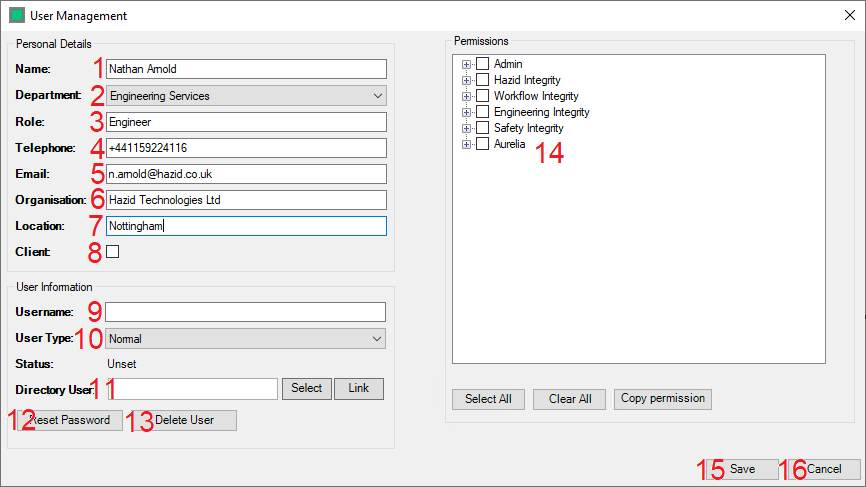Click the Link button

click(358, 388)
